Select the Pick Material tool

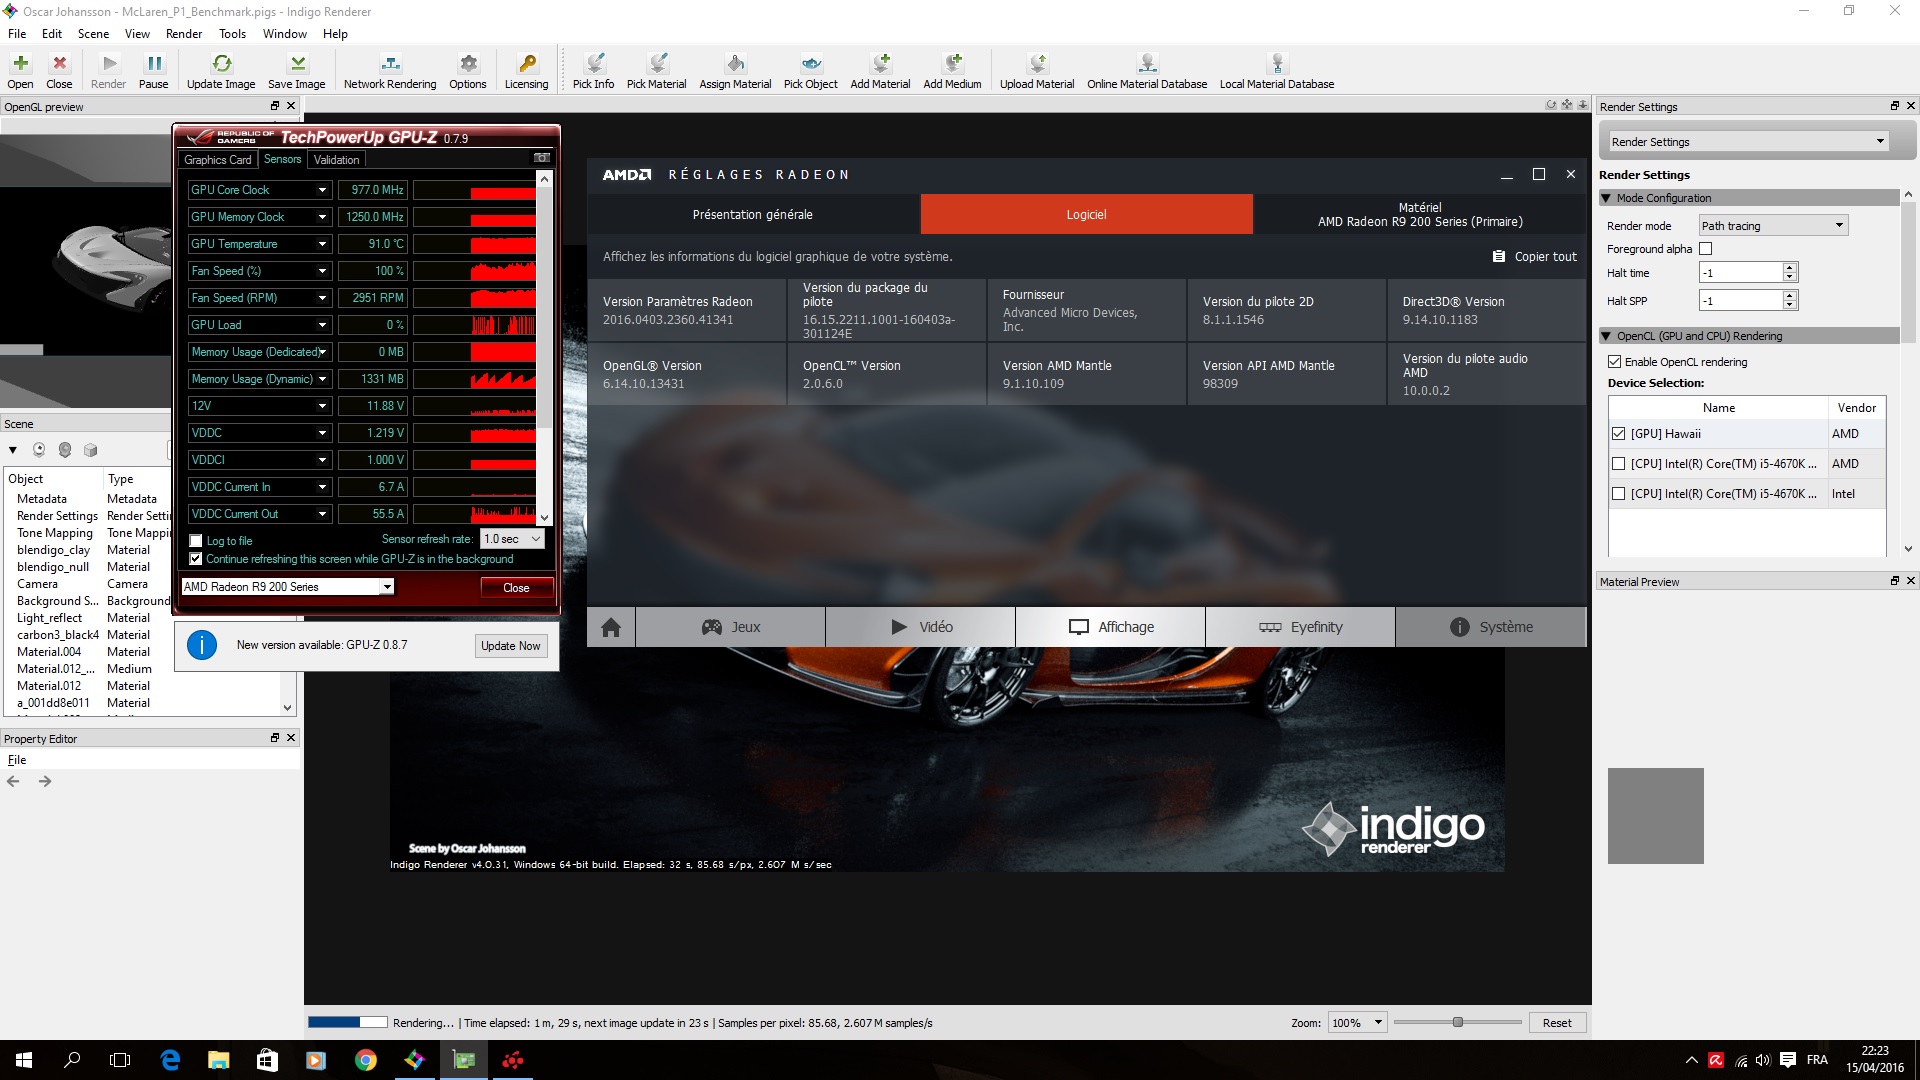[x=656, y=64]
